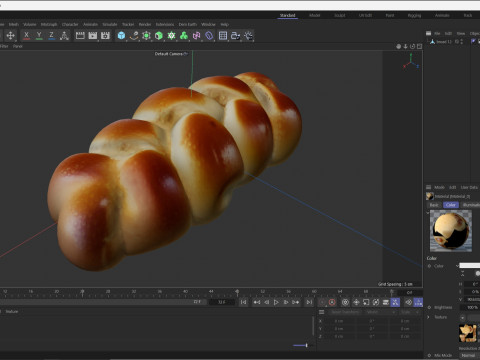Screen dimensions: 480x360
Task: Open the Window menu
Action: click(208, 24)
